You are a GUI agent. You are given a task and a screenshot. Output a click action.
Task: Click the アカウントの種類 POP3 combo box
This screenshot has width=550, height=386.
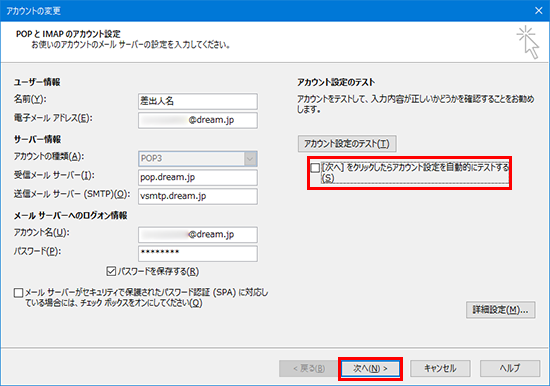198,159
